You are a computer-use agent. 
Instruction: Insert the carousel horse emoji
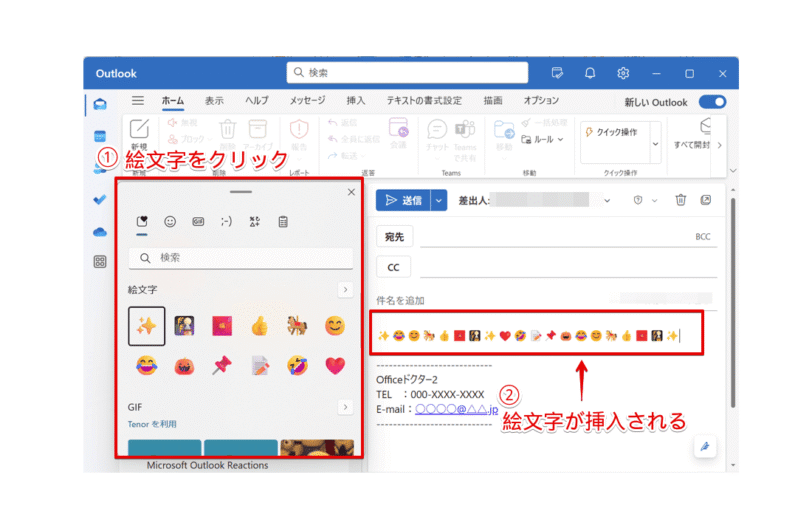pos(297,326)
